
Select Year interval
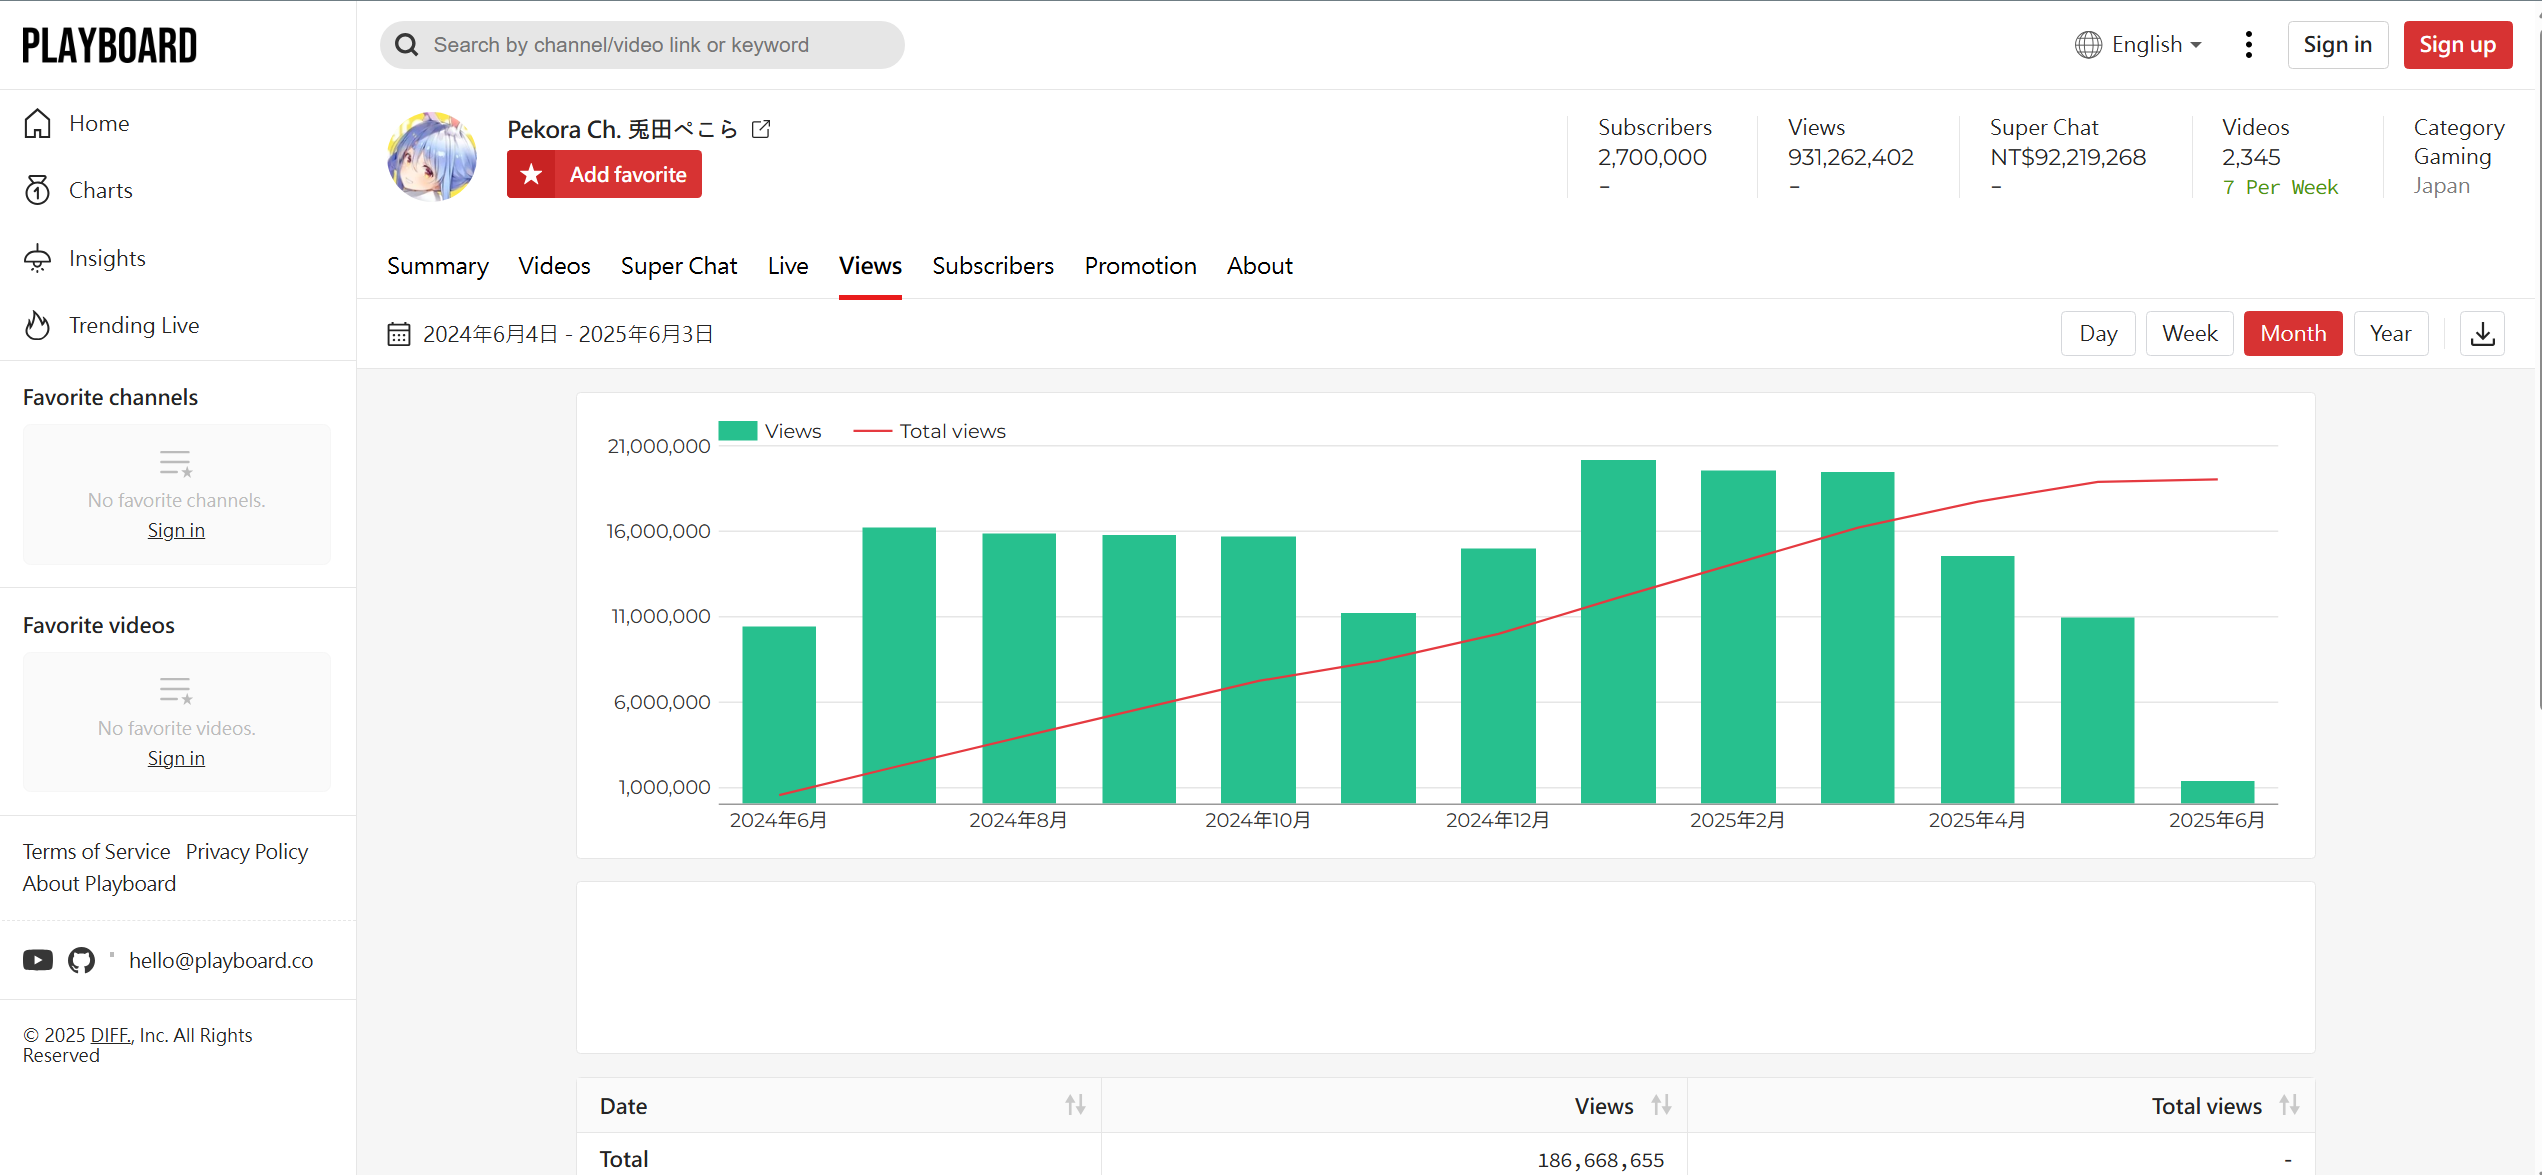(x=2390, y=333)
